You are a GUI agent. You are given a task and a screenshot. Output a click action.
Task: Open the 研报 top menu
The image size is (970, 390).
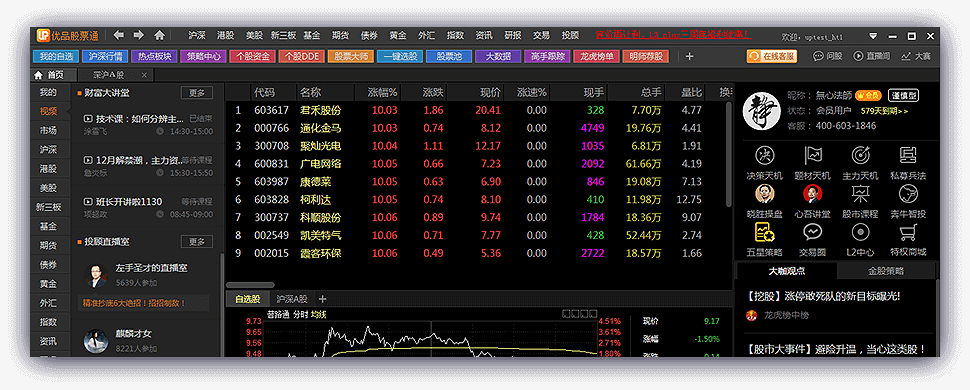pyautogui.click(x=513, y=35)
